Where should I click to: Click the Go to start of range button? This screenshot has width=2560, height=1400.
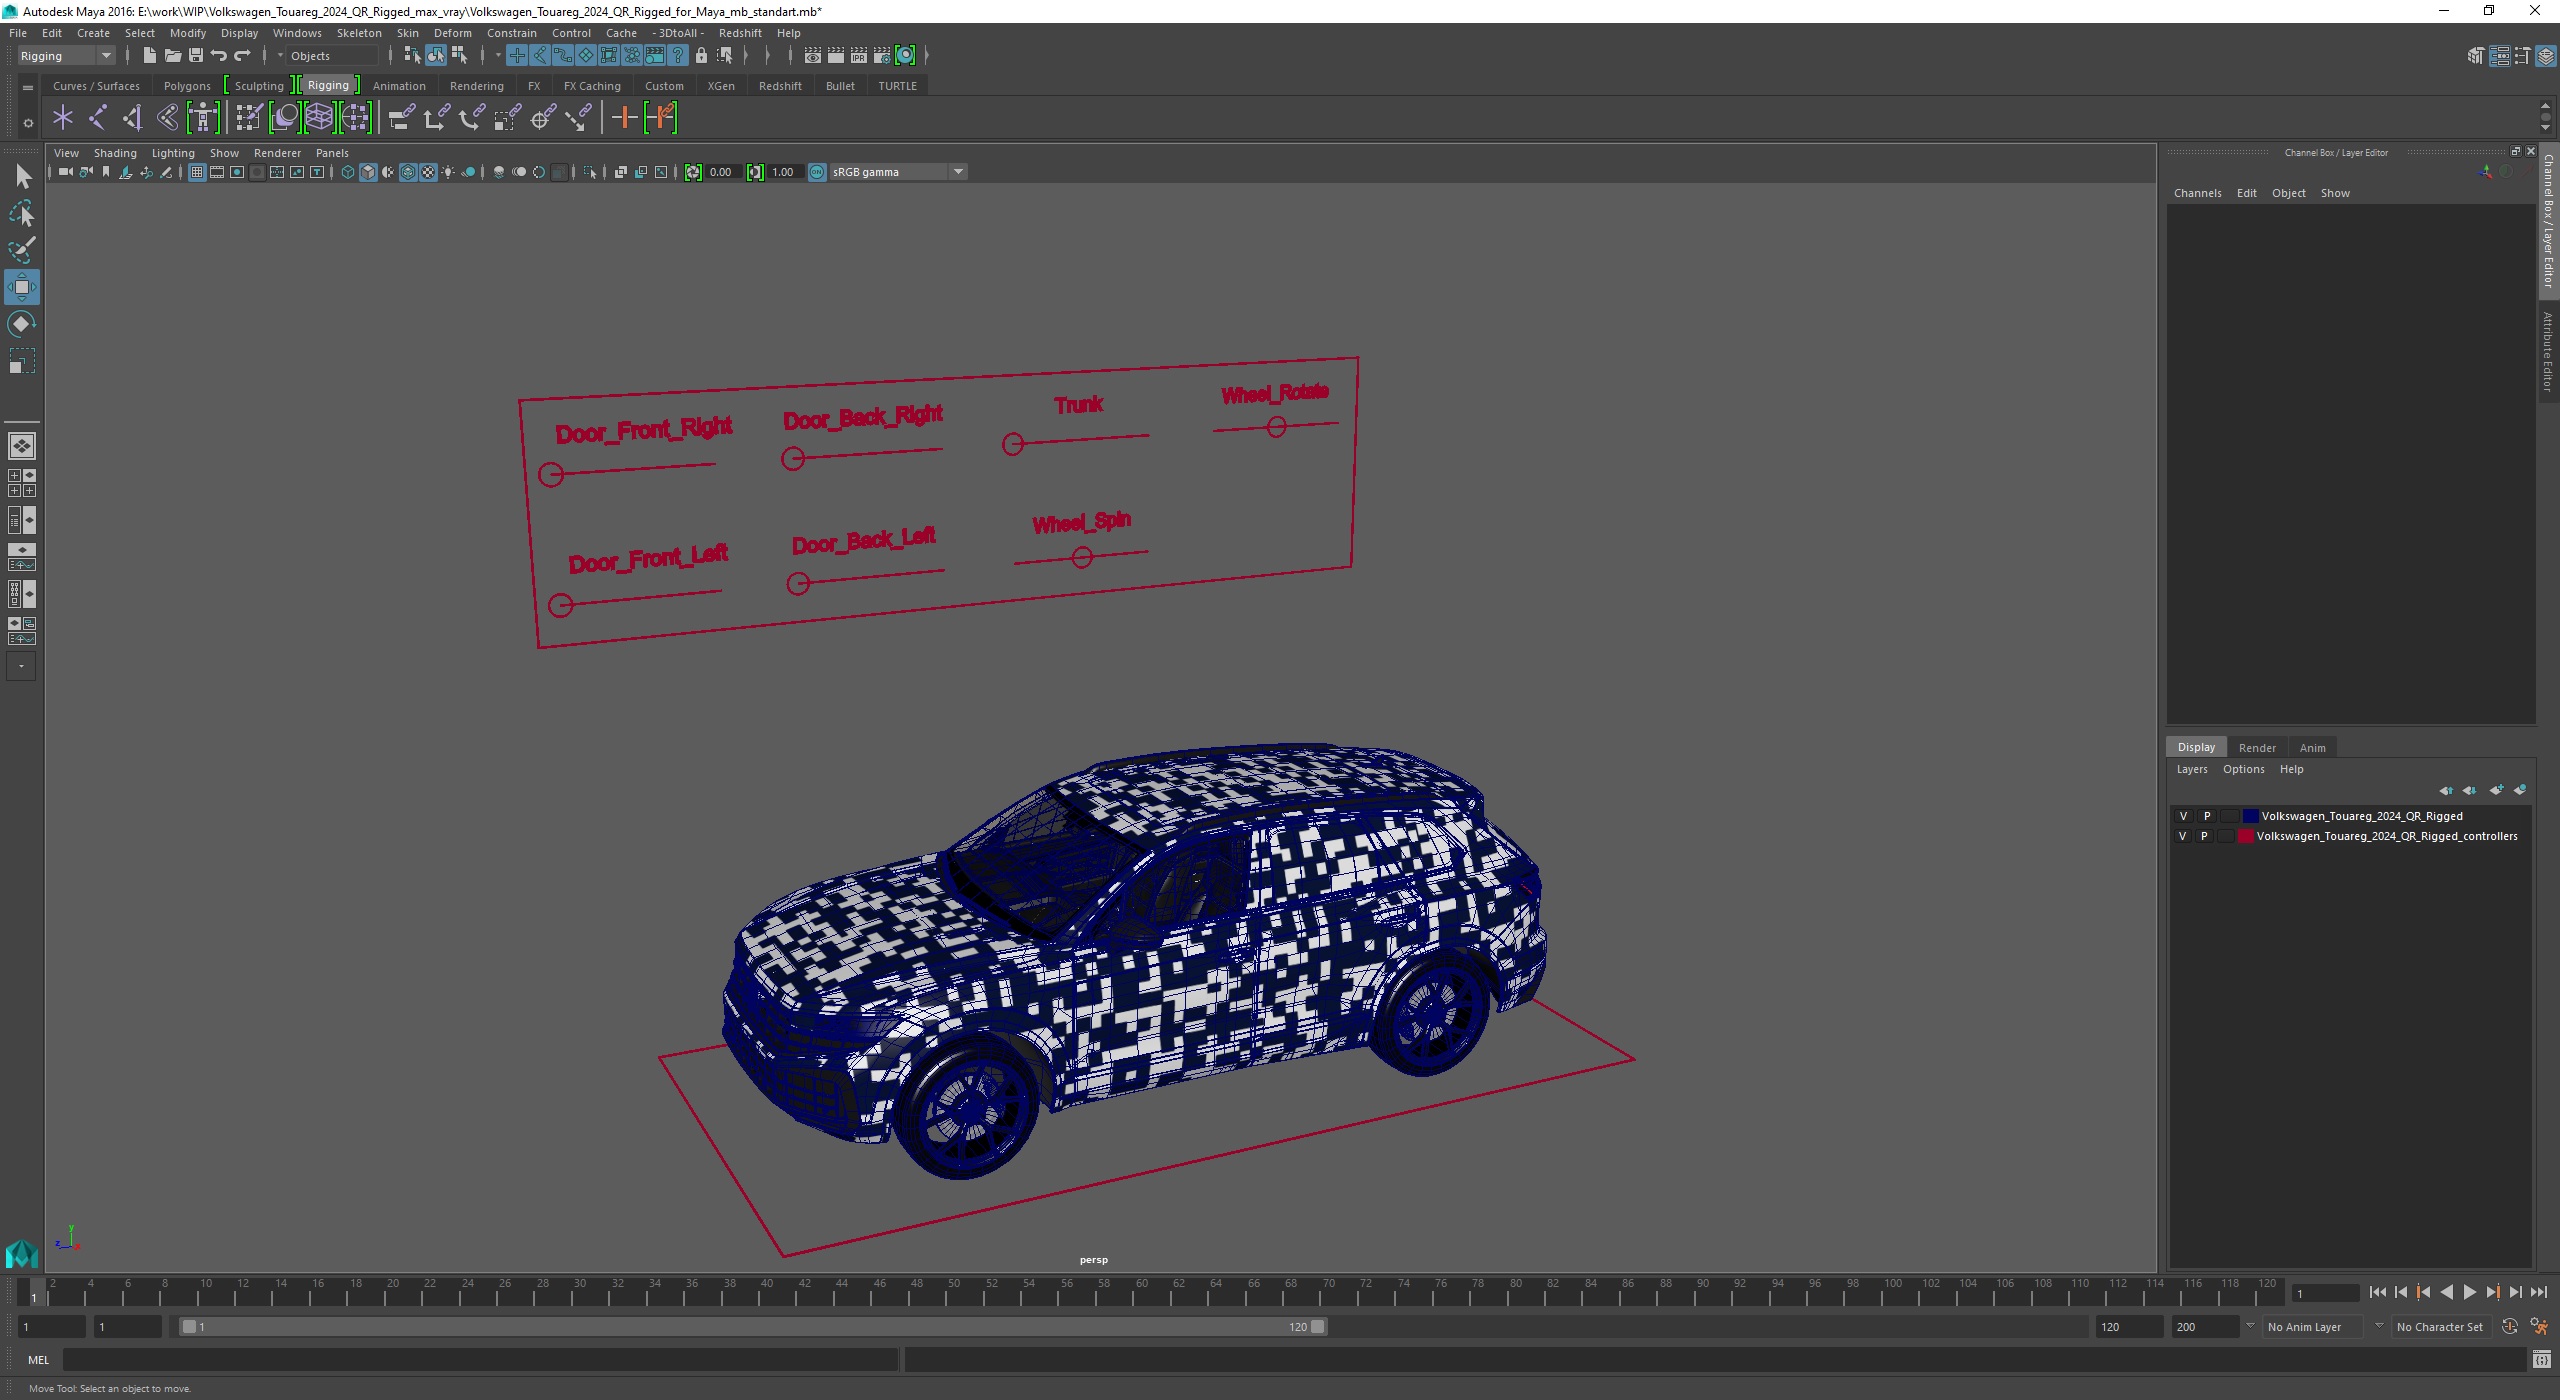2378,1293
